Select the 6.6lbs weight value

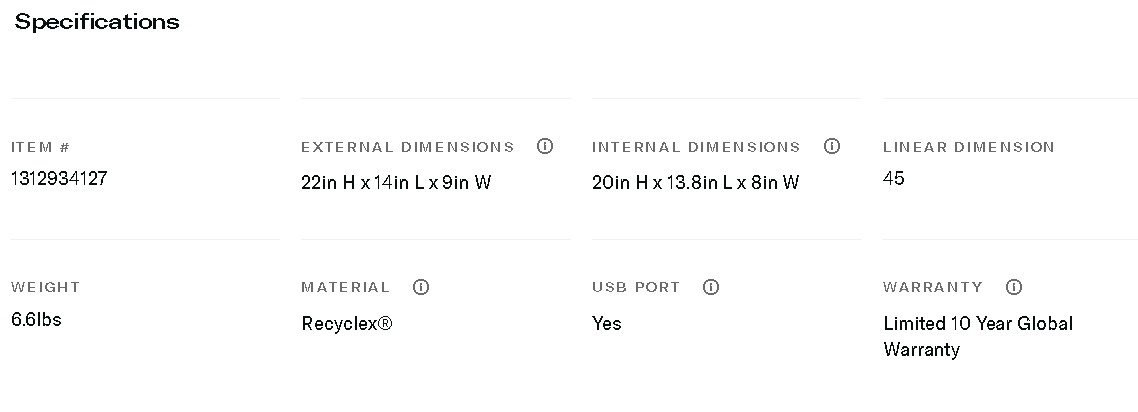pos(36,320)
